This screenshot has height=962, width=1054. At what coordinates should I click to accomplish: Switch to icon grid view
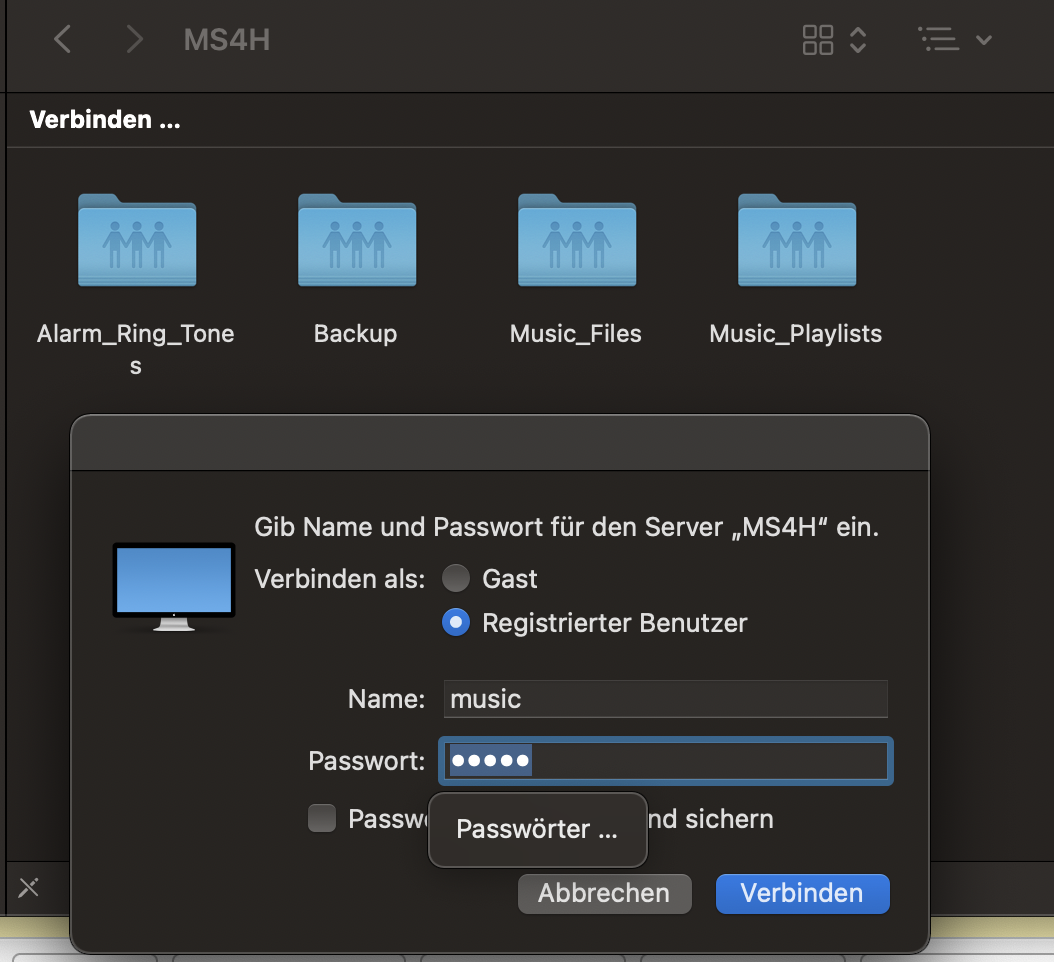818,40
